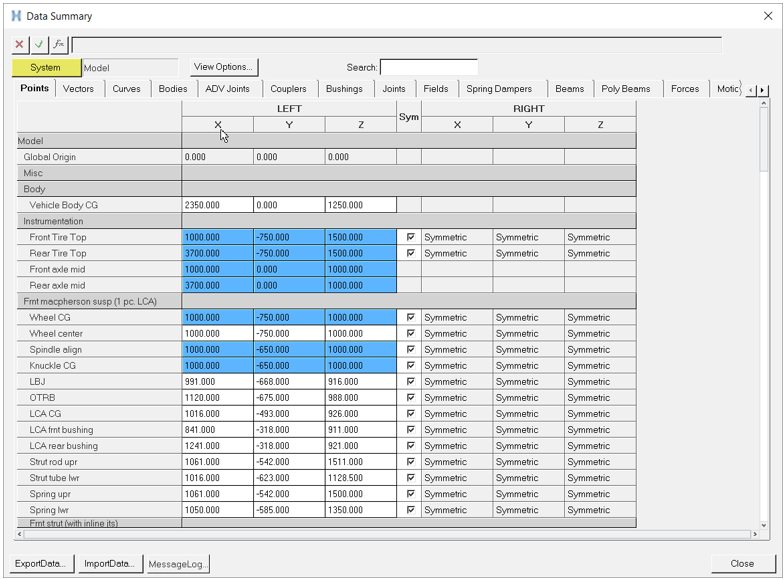
Task: Close the Data Summary window with X
Action: coord(768,16)
